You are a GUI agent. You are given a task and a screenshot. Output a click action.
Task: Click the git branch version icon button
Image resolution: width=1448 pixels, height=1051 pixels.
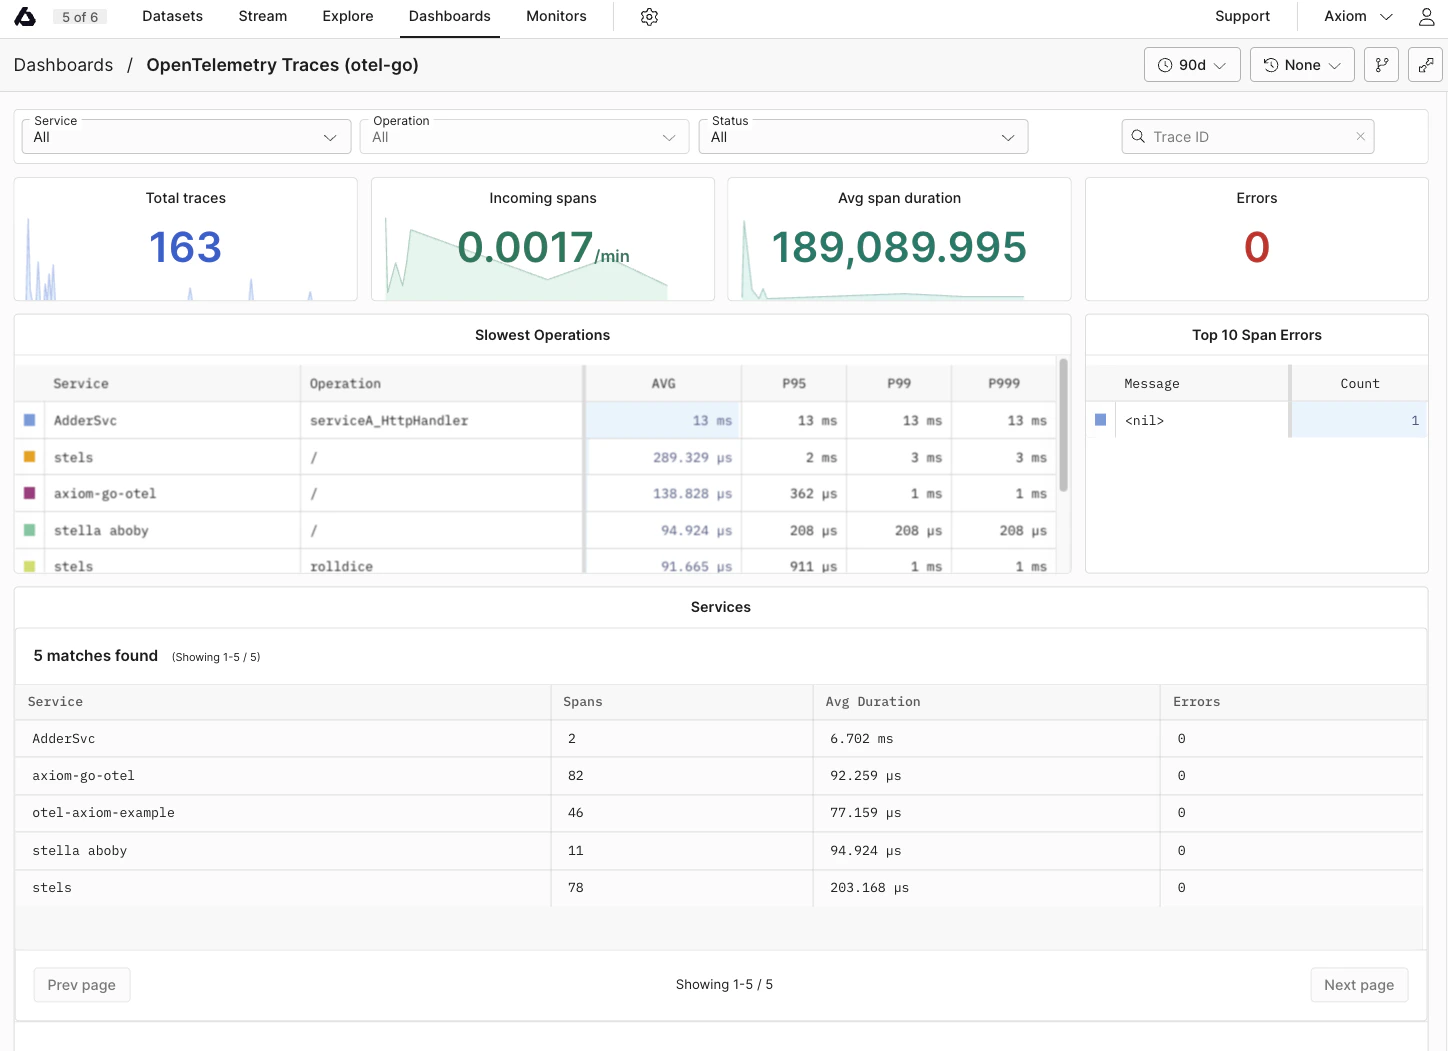[1381, 64]
